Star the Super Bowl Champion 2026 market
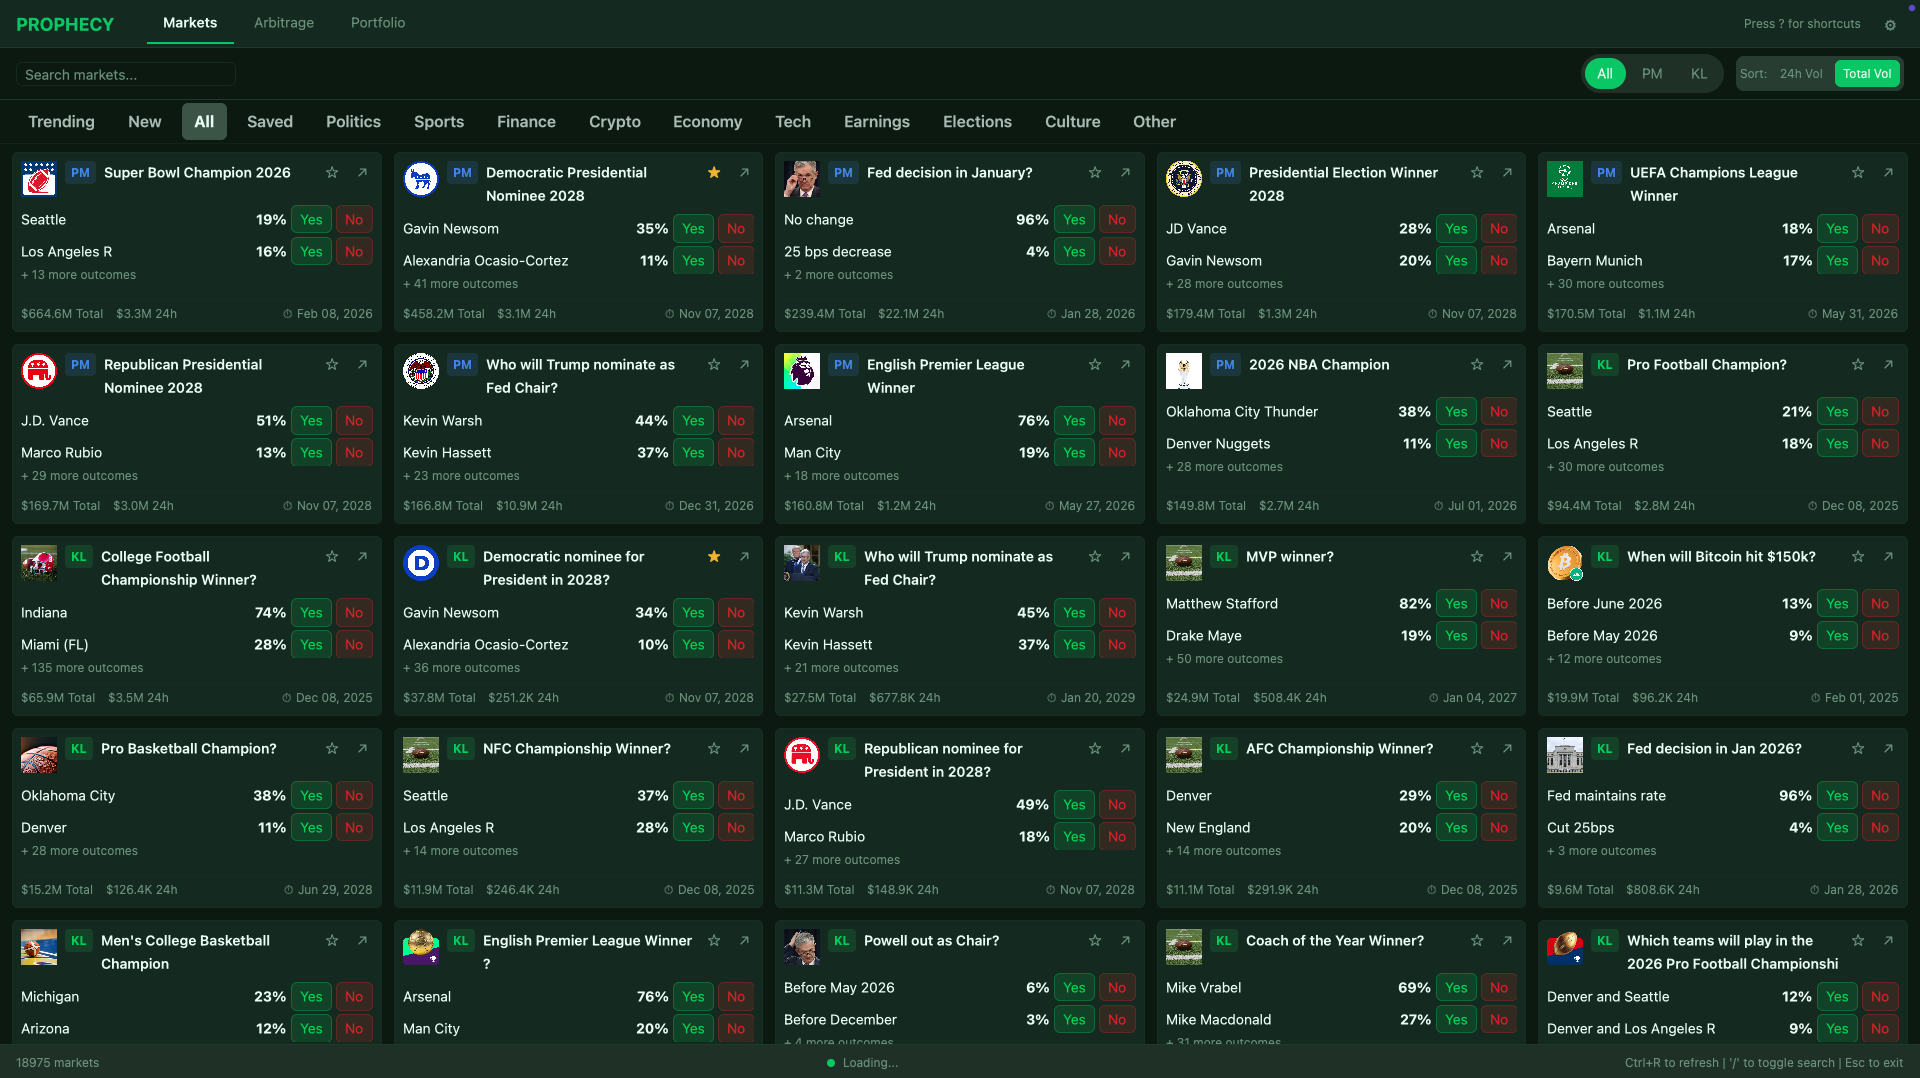The width and height of the screenshot is (1920, 1078). [332, 173]
